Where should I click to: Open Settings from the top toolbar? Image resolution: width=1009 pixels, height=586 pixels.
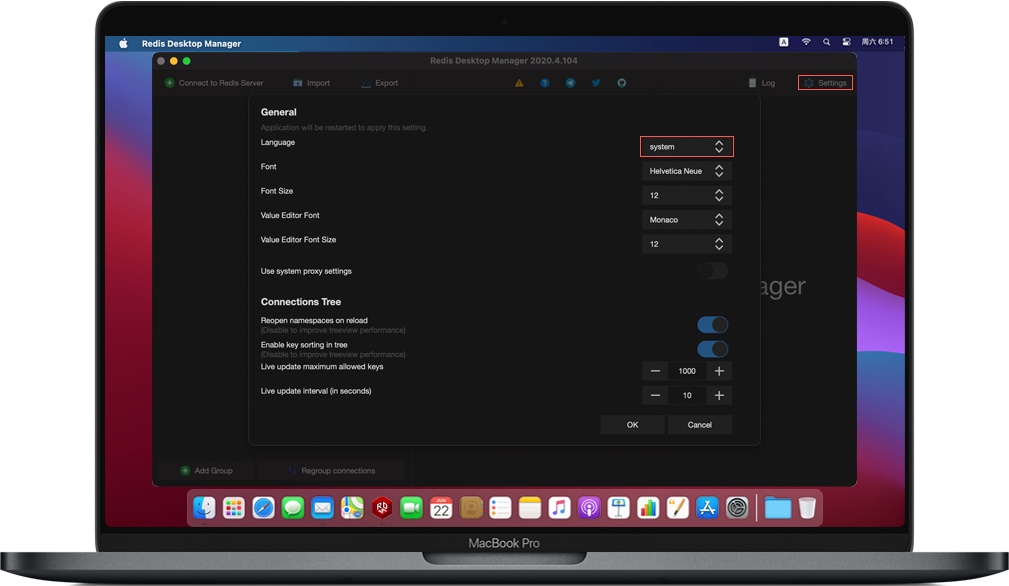[x=825, y=83]
